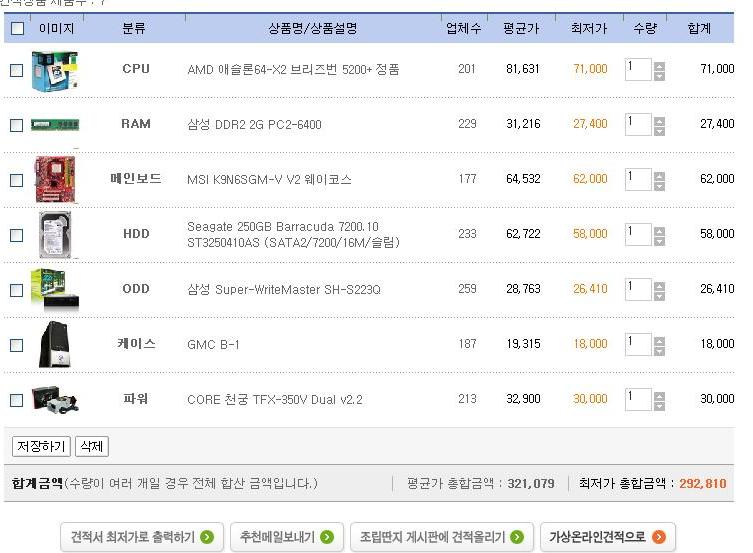Focus the RAM quantity input field
This screenshot has height=553, width=753.
point(638,125)
